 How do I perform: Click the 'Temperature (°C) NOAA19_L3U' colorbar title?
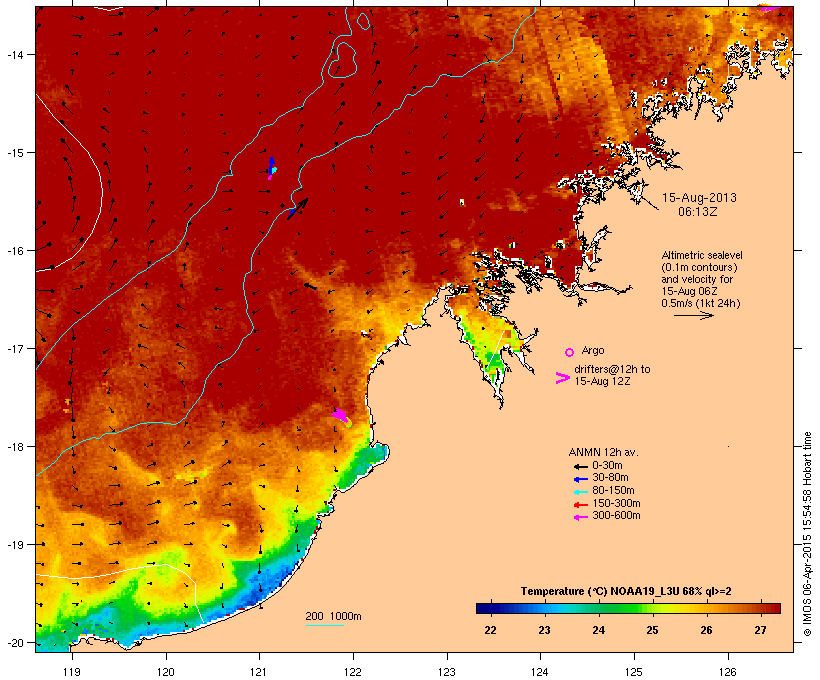pyautogui.click(x=601, y=592)
